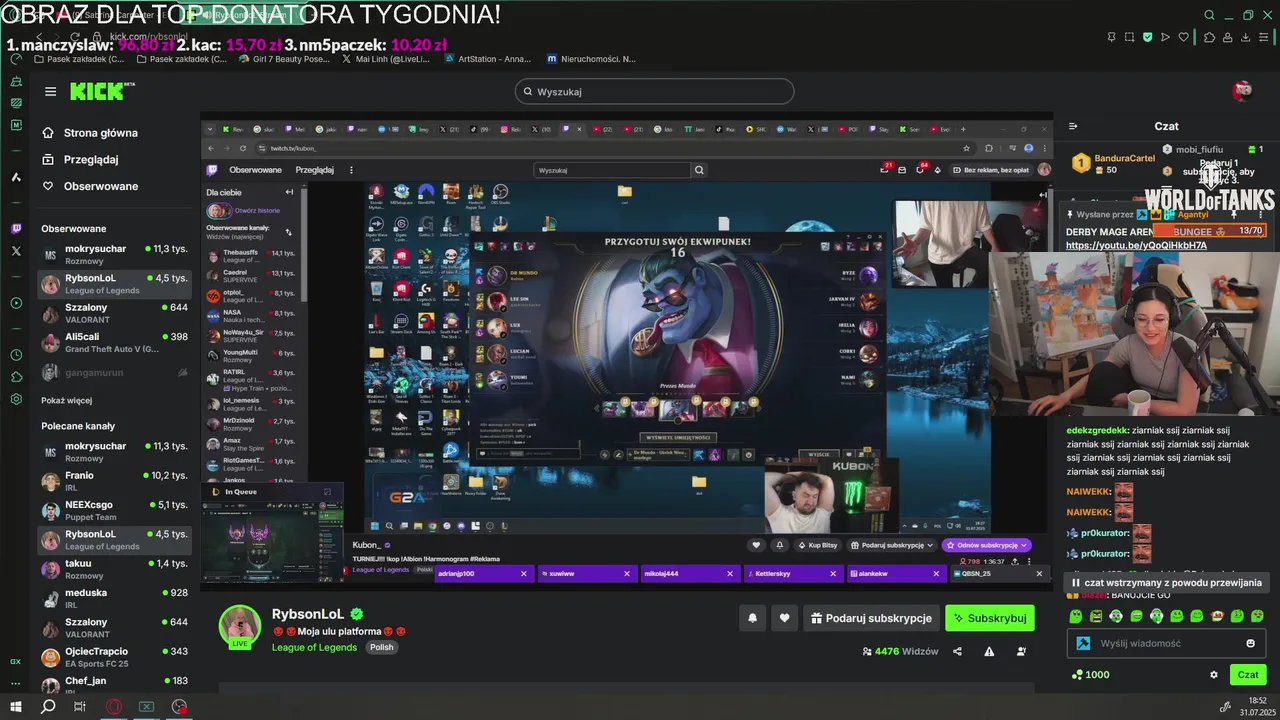Open the ArtStation bookmark
The height and width of the screenshot is (720, 1280).
[x=487, y=59]
